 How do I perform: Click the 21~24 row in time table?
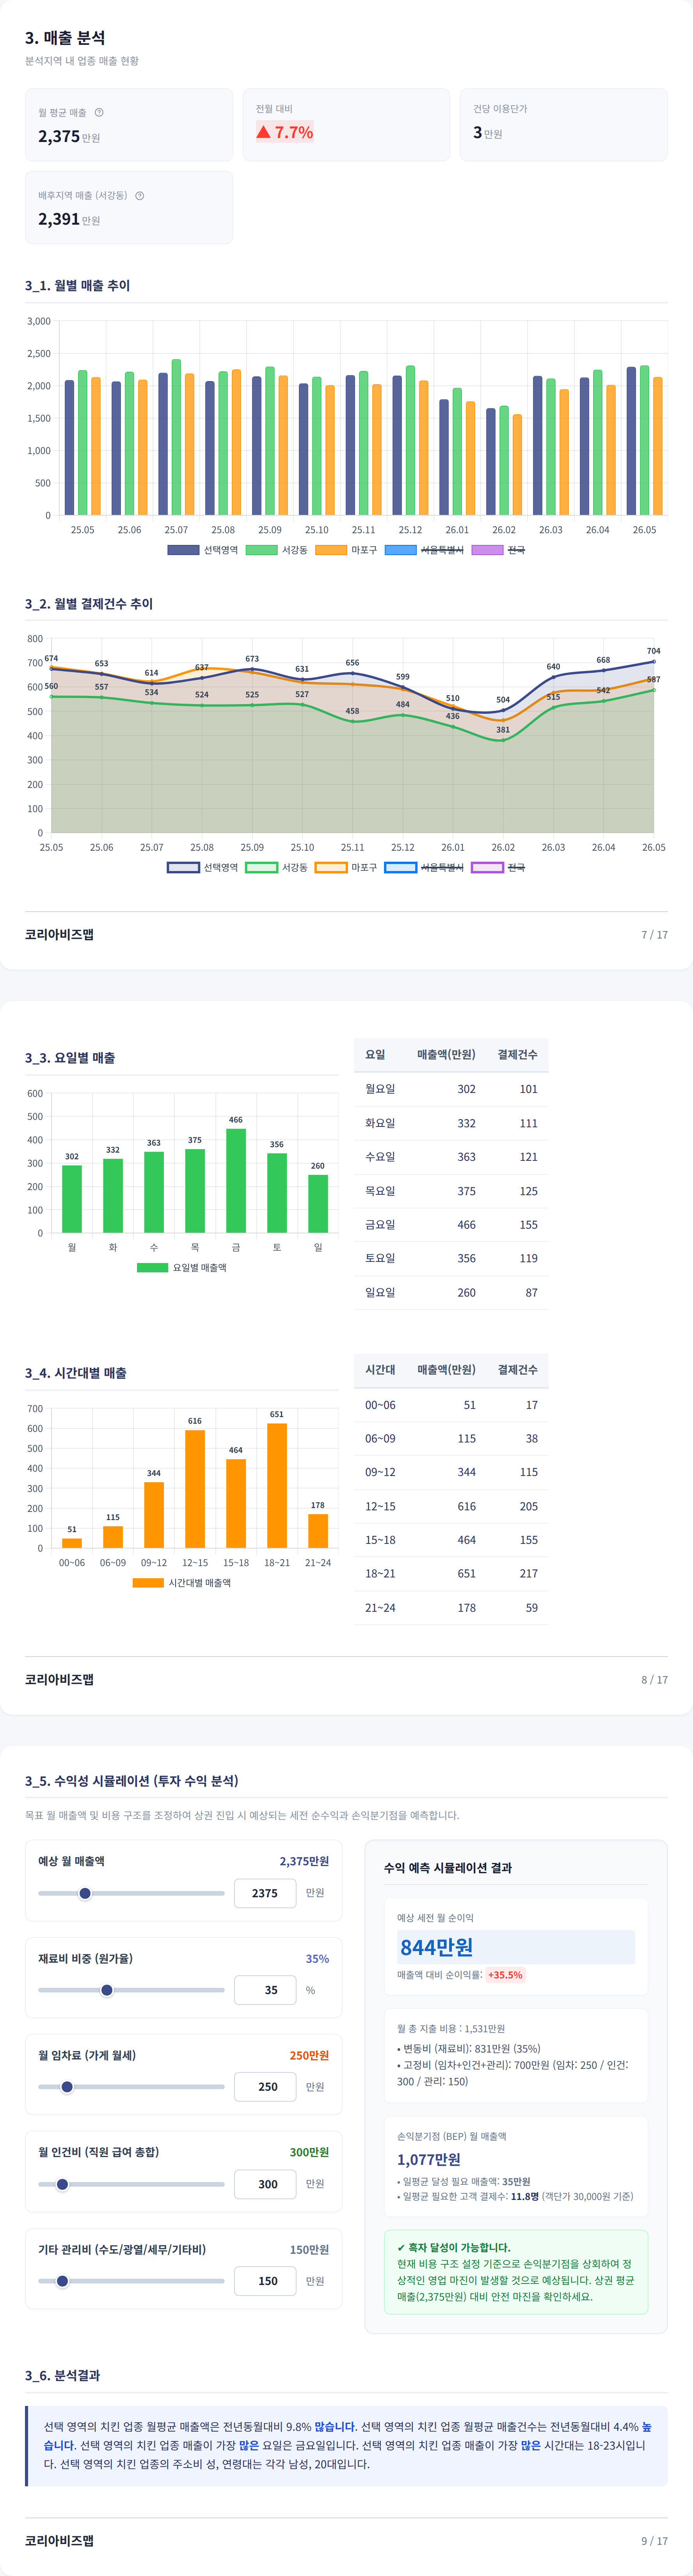[451, 1608]
